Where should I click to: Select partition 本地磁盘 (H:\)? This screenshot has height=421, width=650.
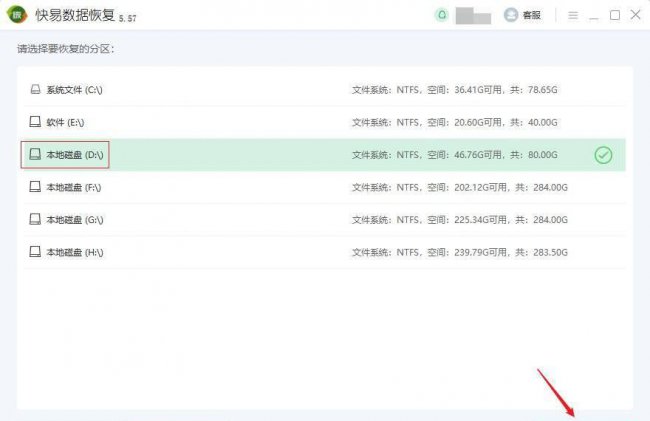(325, 252)
